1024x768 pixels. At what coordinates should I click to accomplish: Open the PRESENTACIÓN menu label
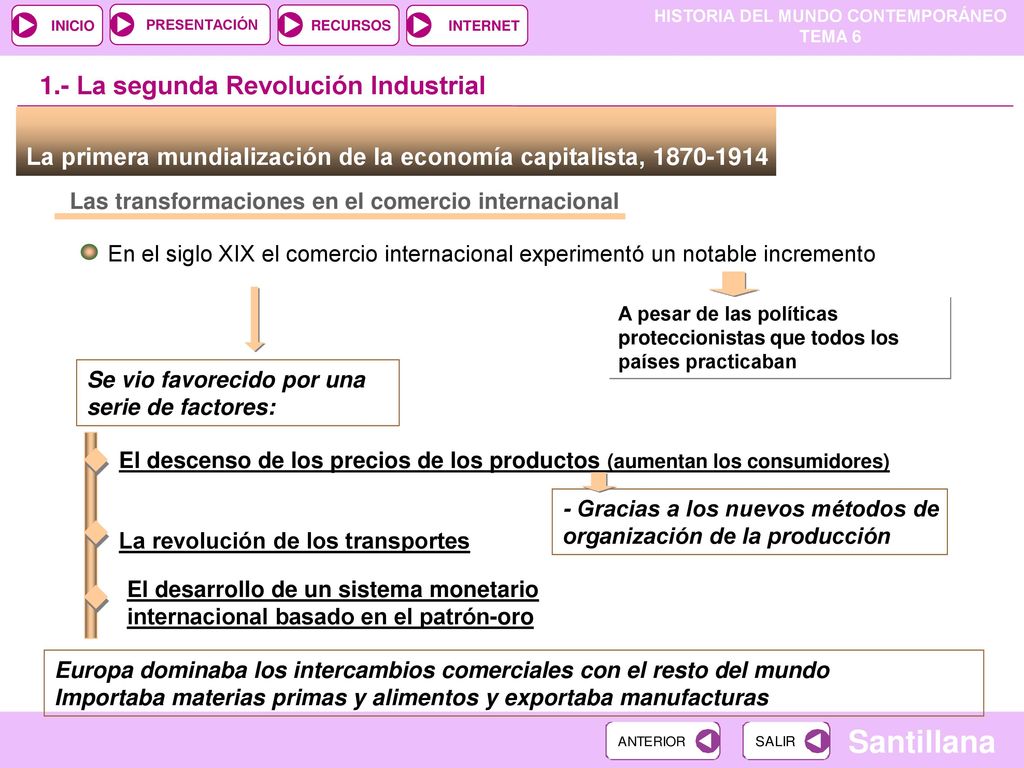[202, 25]
